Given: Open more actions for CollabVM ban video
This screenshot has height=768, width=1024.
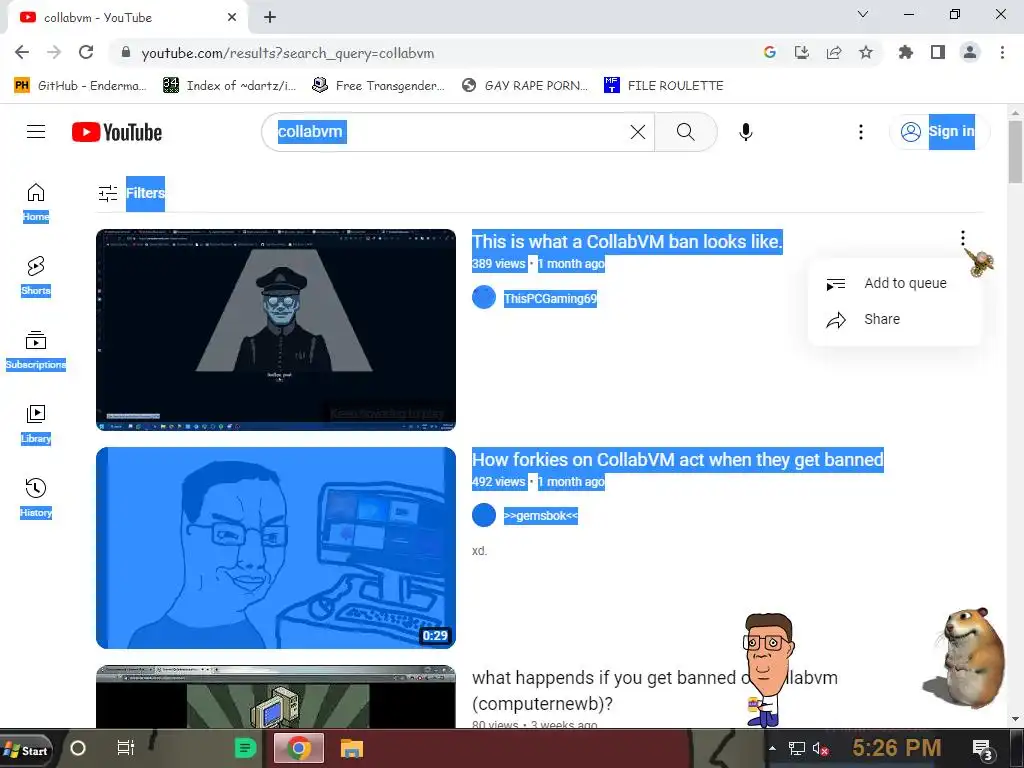Looking at the screenshot, I should pyautogui.click(x=963, y=238).
